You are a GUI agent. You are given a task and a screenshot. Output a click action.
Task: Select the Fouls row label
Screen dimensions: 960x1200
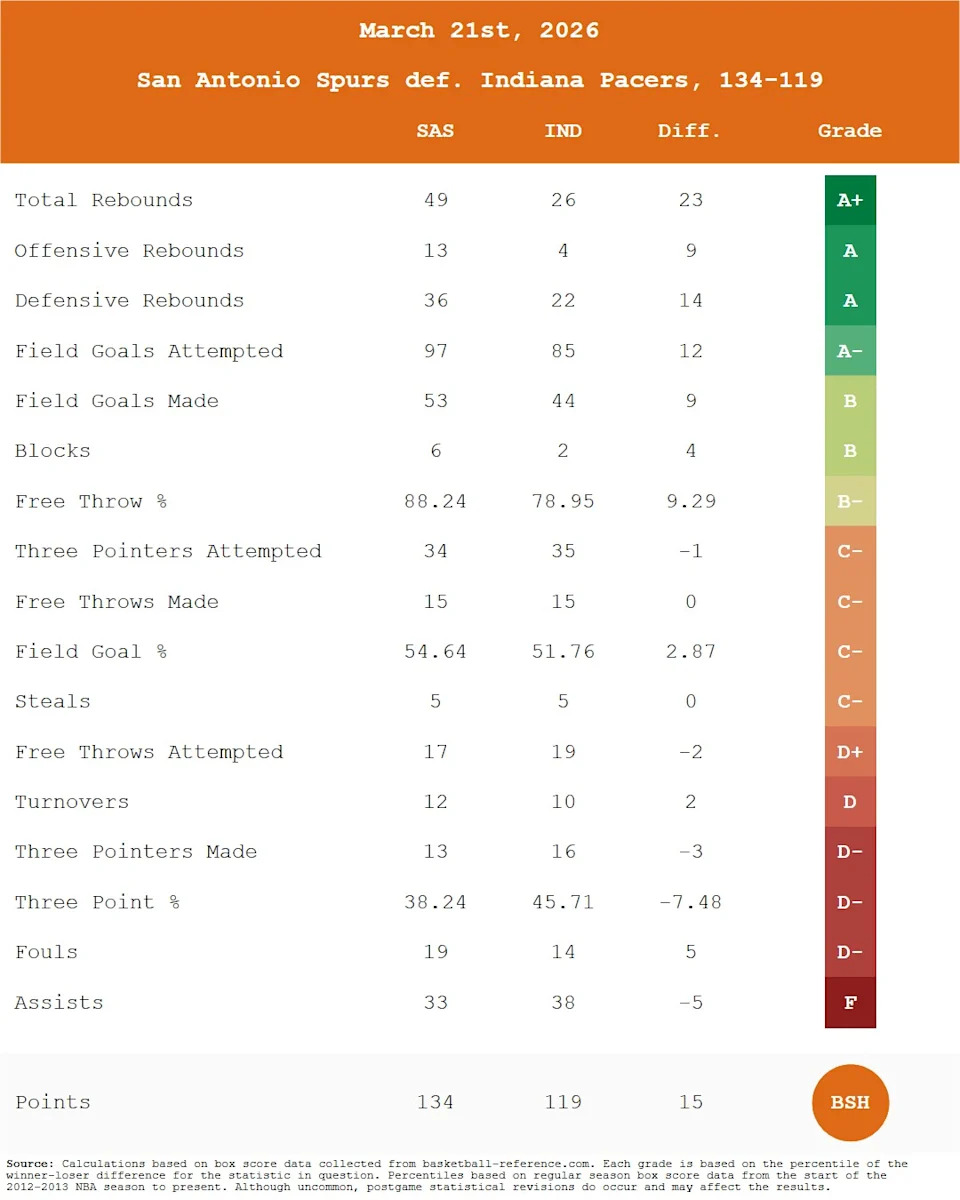click(46, 952)
